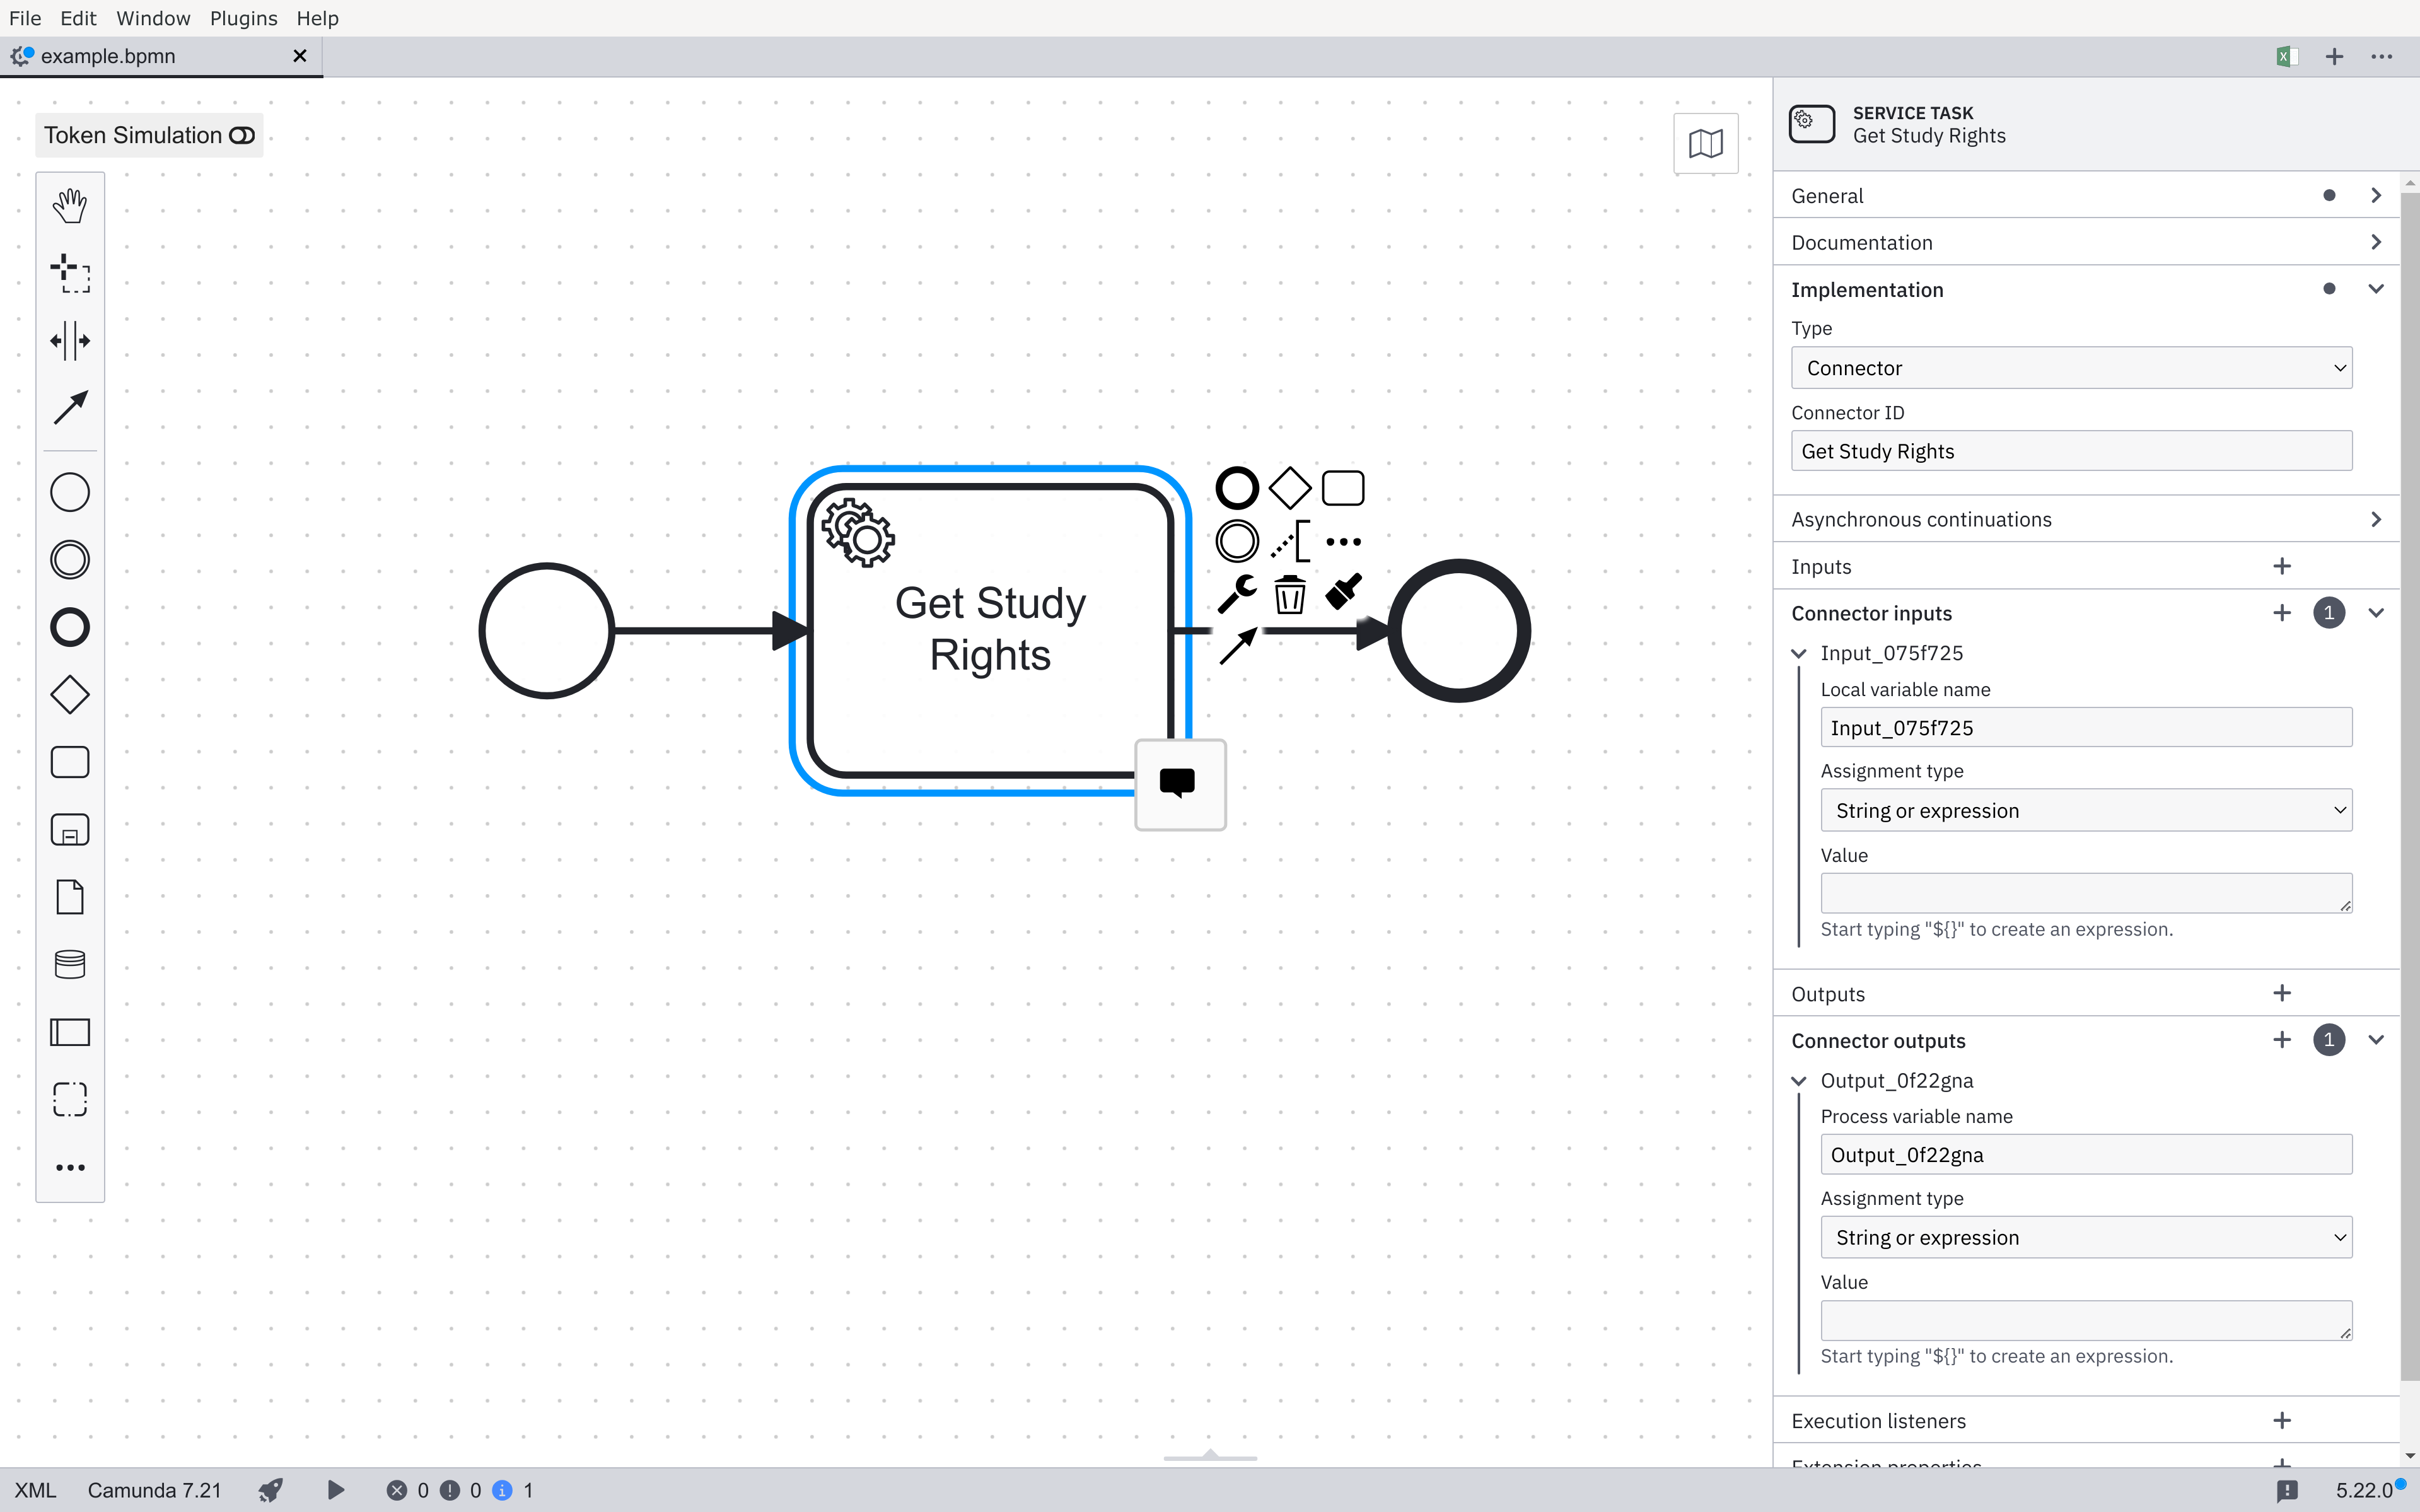Select group dashed box in the palette
This screenshot has width=2420, height=1512.
click(x=70, y=1100)
